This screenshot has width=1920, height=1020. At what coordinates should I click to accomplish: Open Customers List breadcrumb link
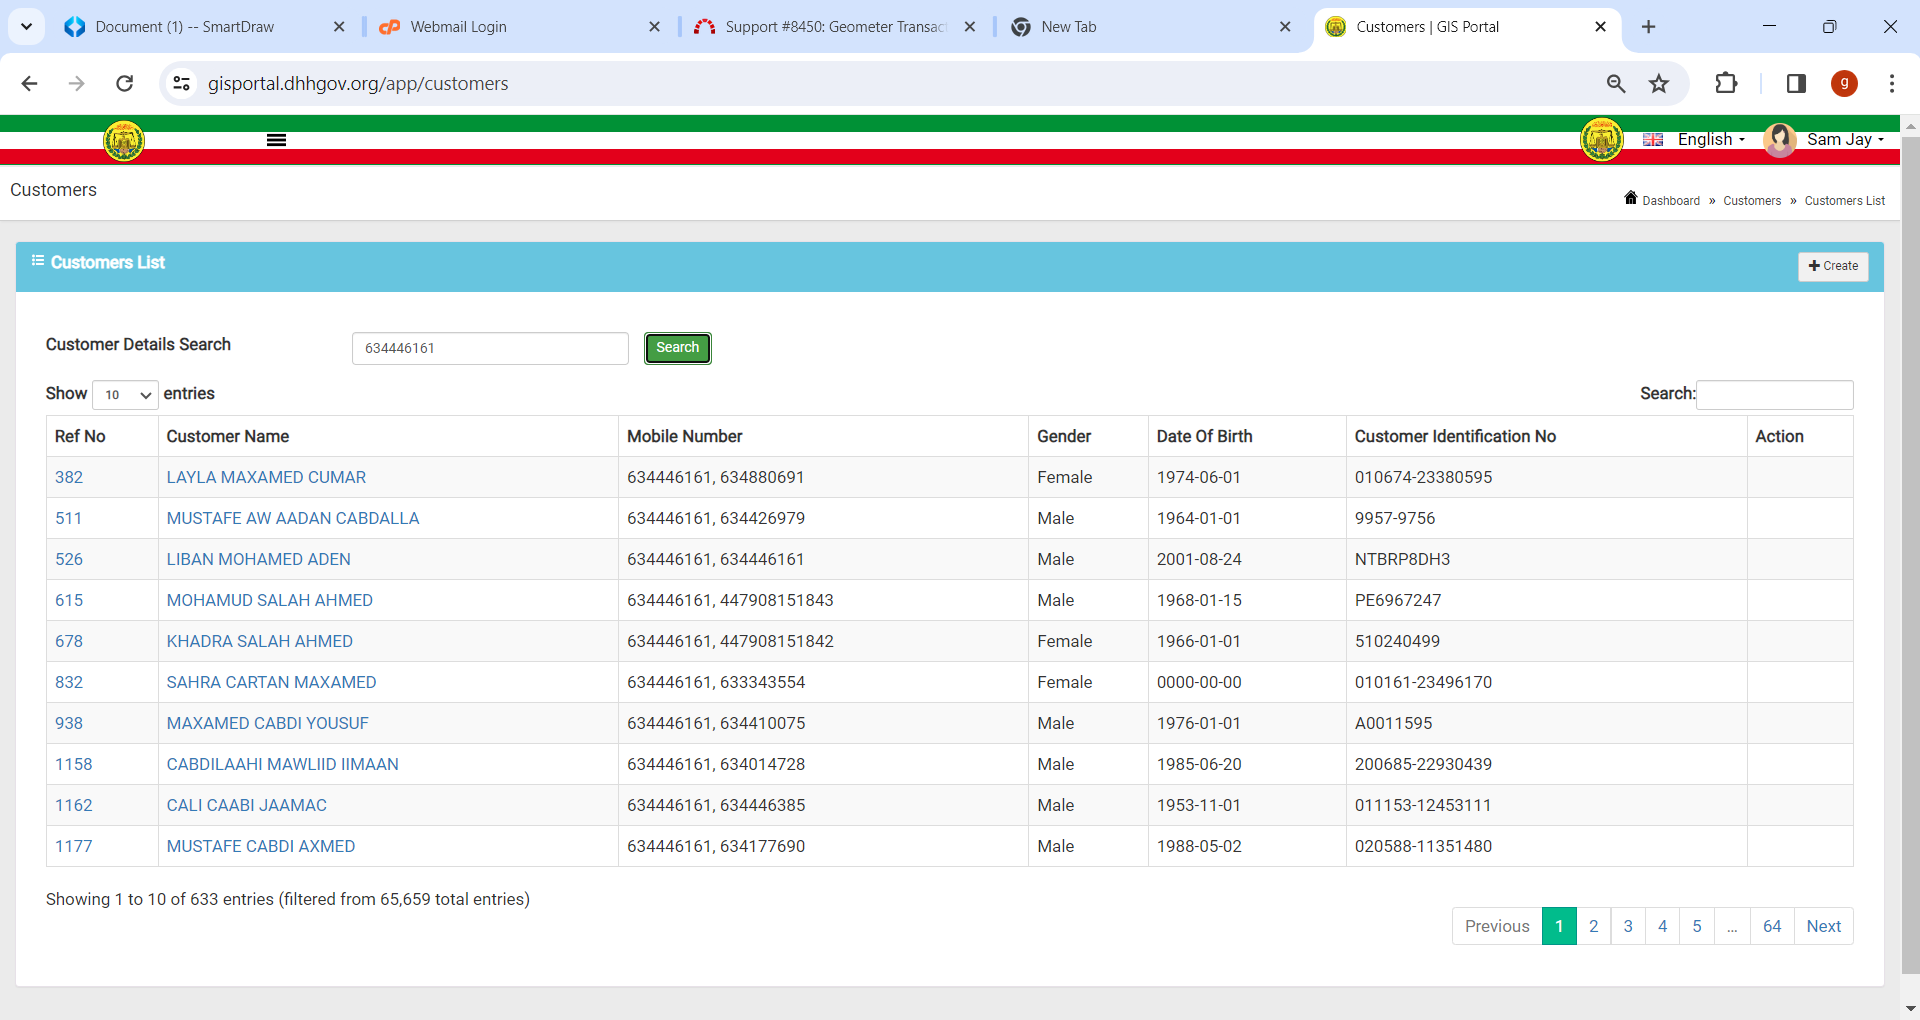click(1845, 201)
